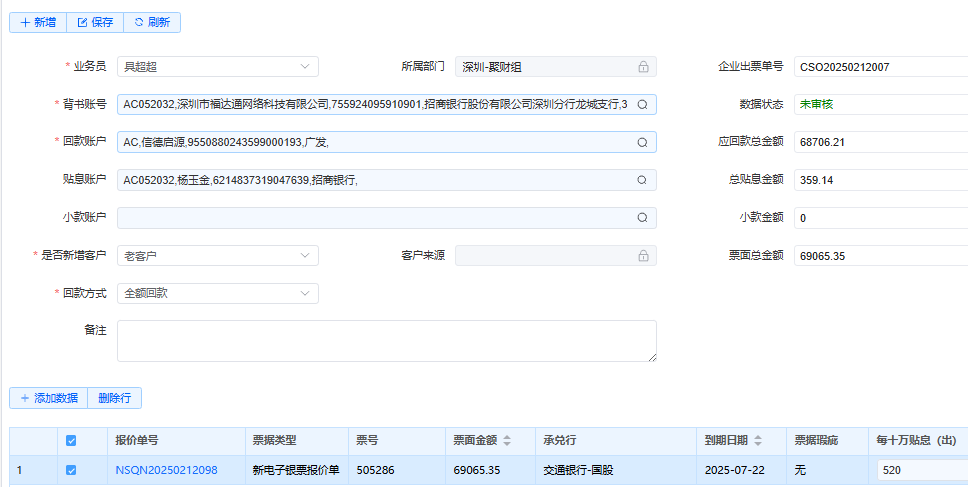Toggle the select-all header checkbox
968x487 pixels.
pos(71,440)
